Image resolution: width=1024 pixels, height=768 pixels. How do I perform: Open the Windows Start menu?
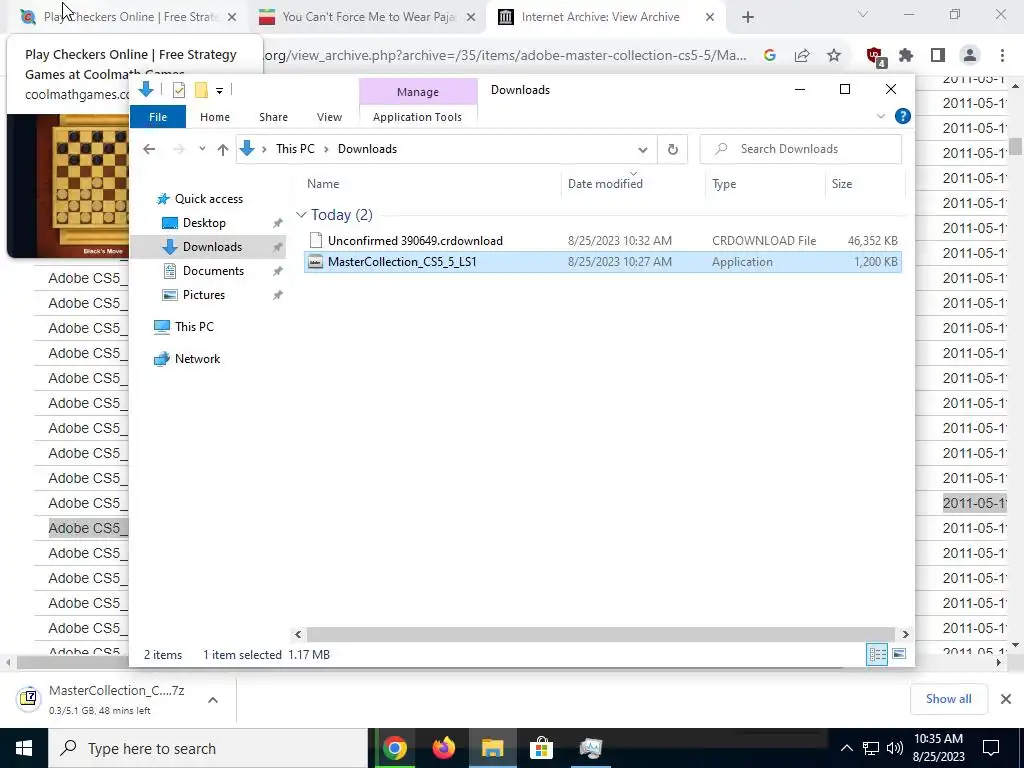pos(24,748)
